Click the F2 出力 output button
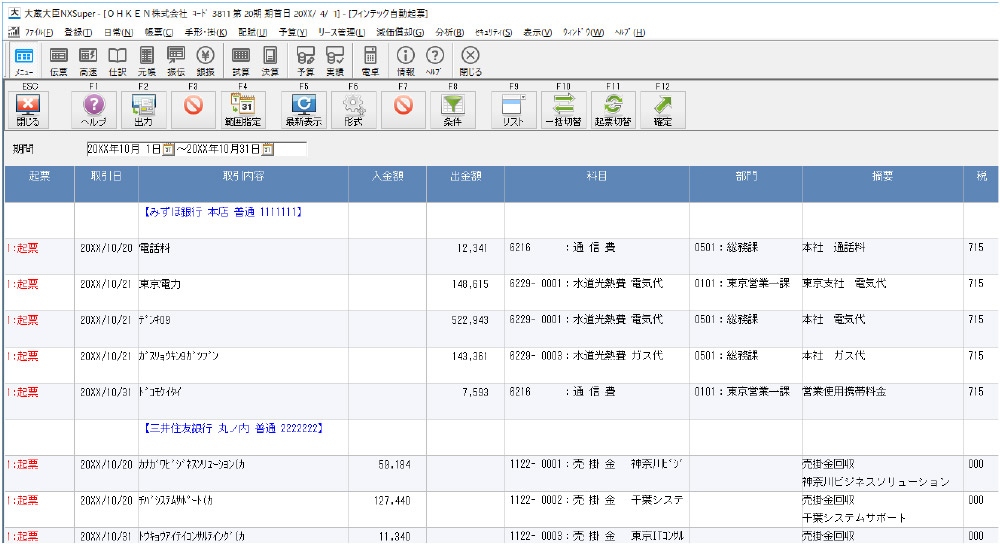This screenshot has width=1000, height=544. click(143, 110)
